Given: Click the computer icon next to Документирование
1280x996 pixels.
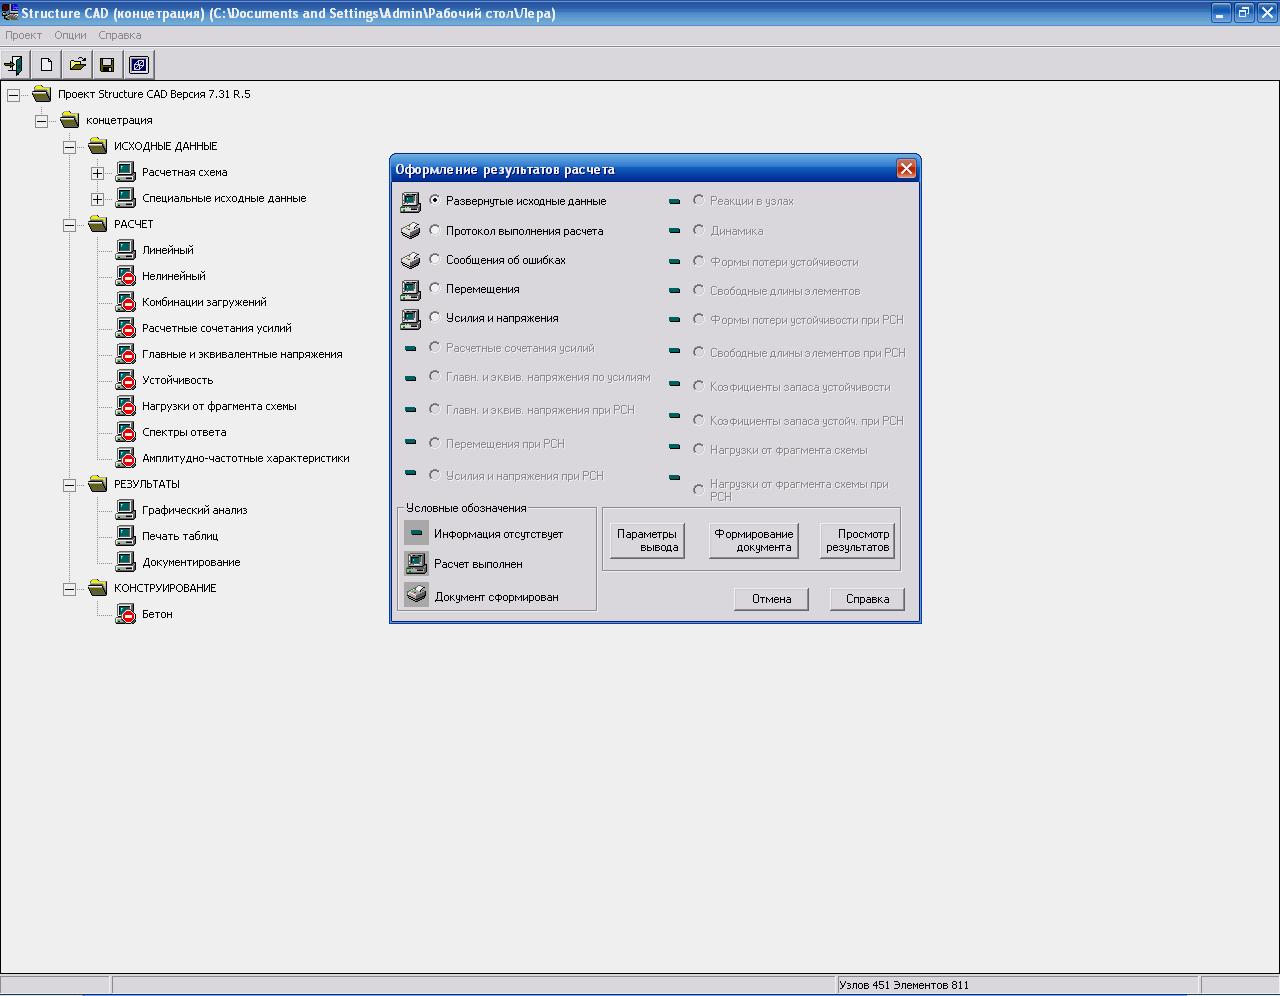Looking at the screenshot, I should [125, 562].
